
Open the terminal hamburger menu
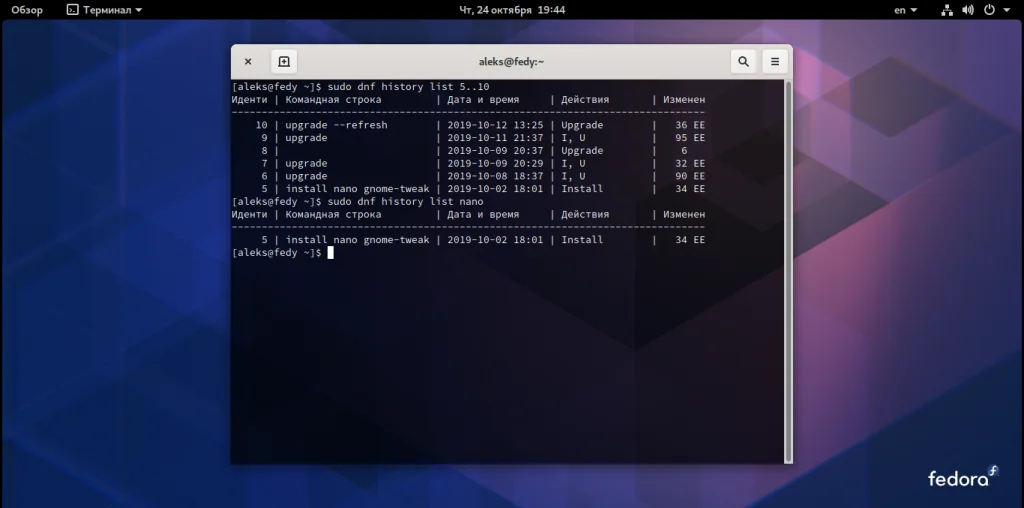[x=775, y=62]
